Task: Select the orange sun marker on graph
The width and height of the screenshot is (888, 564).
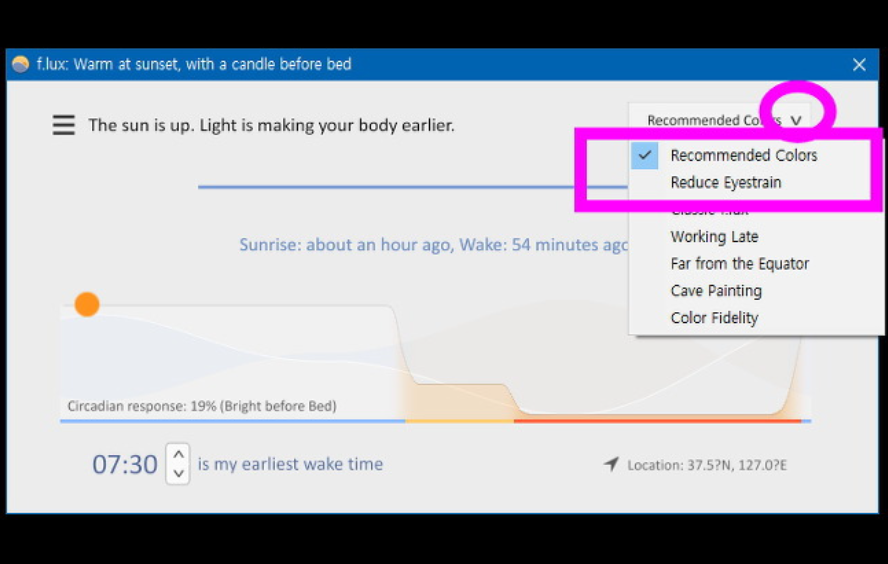Action: [x=87, y=305]
